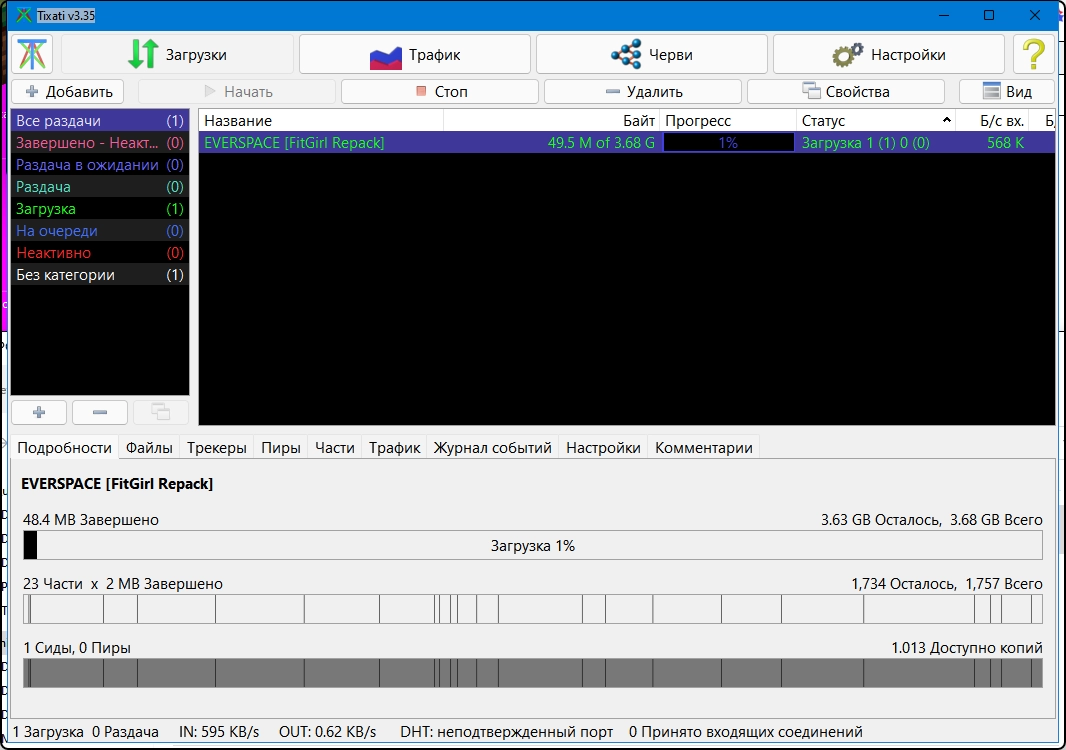This screenshot has width=1066, height=750.
Task: Open Свойства of the selected torrent
Action: tap(845, 92)
